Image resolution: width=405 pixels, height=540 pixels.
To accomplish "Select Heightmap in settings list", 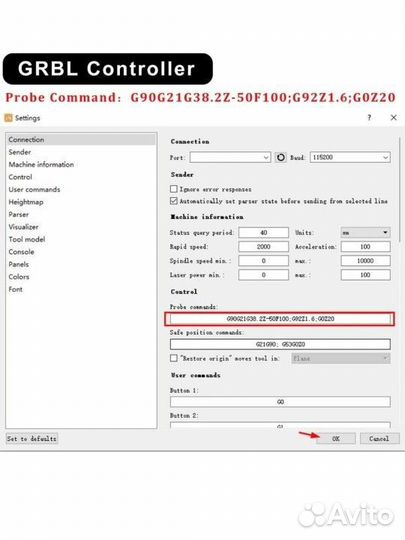I will pos(81,202).
